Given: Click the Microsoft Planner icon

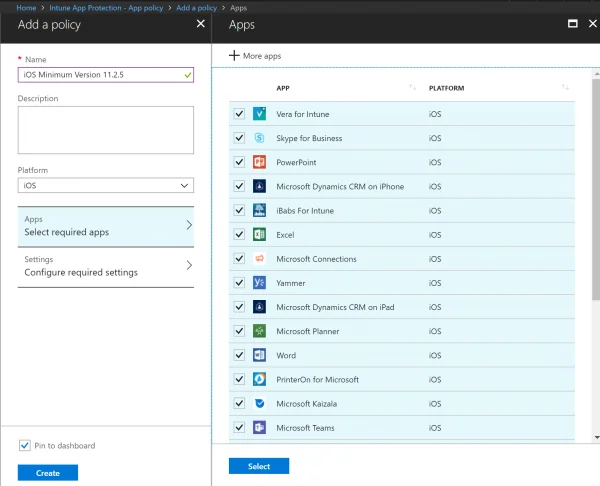Looking at the screenshot, I should [x=259, y=331].
